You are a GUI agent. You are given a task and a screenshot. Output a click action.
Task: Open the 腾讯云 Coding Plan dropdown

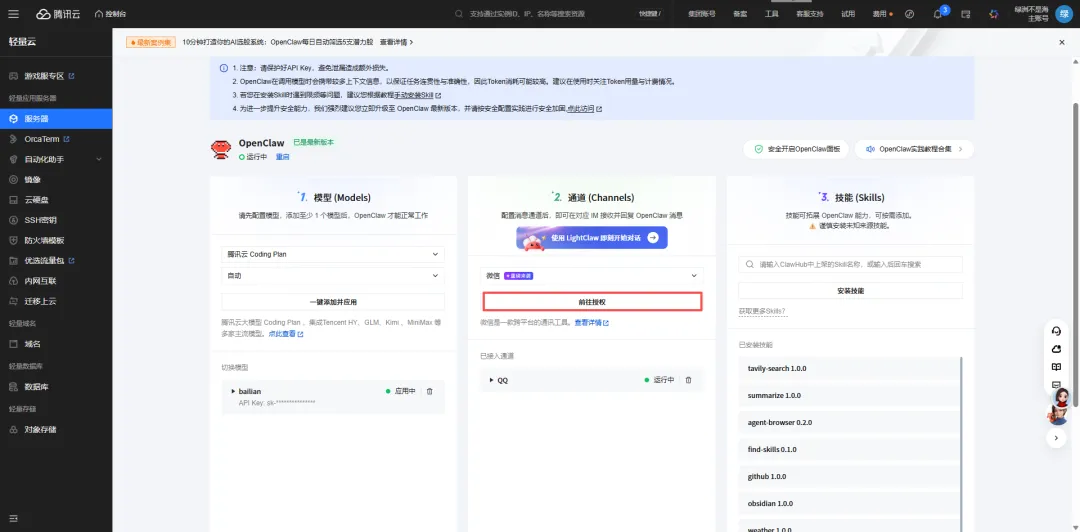pyautogui.click(x=333, y=254)
